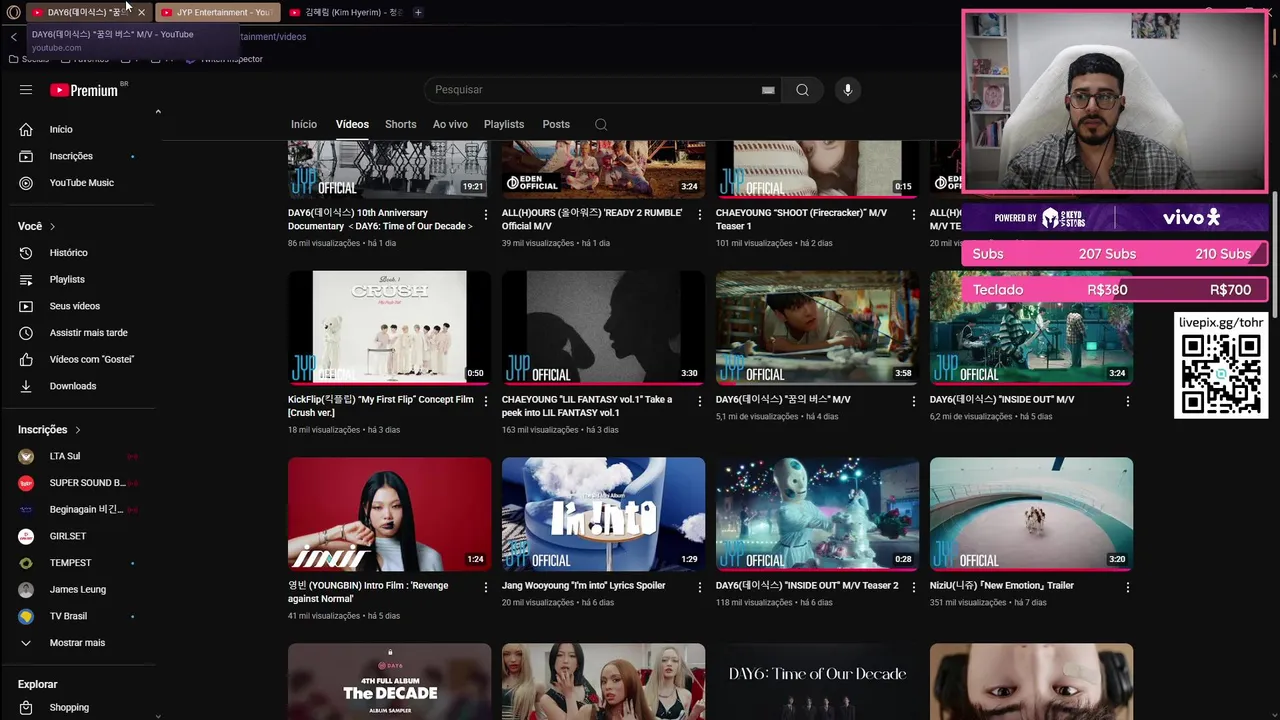Expand Mostrar mais subscriptions
This screenshot has height=720, width=1280.
point(78,643)
